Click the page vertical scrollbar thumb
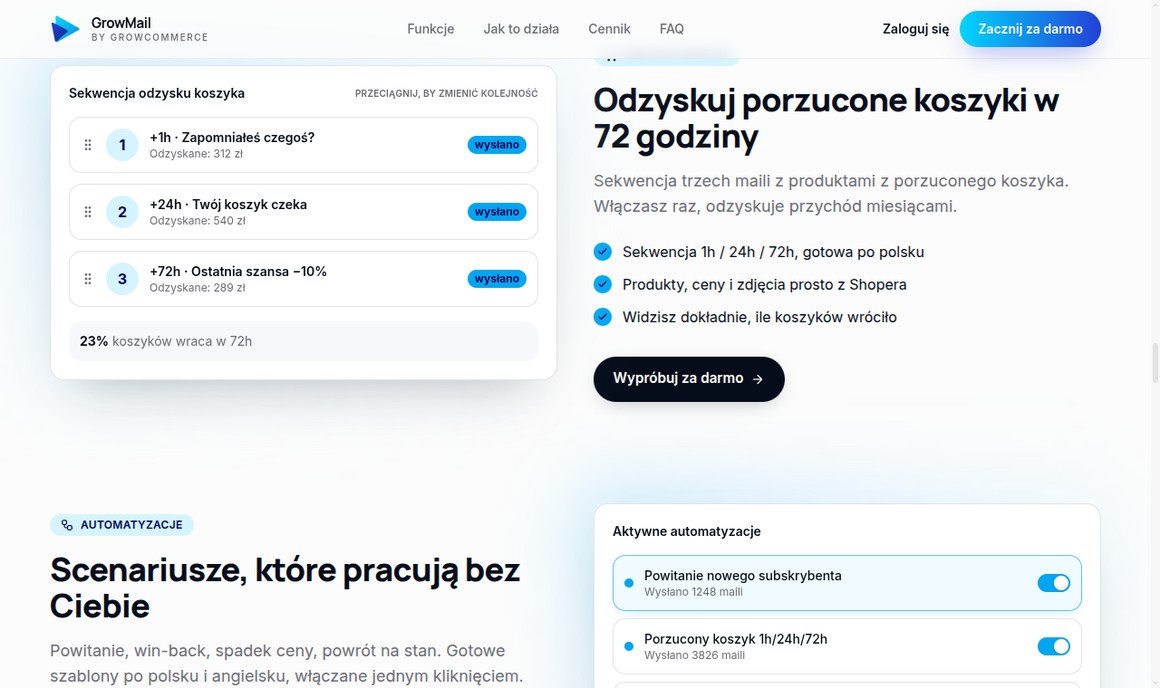The image size is (1160, 688). coord(1154,362)
